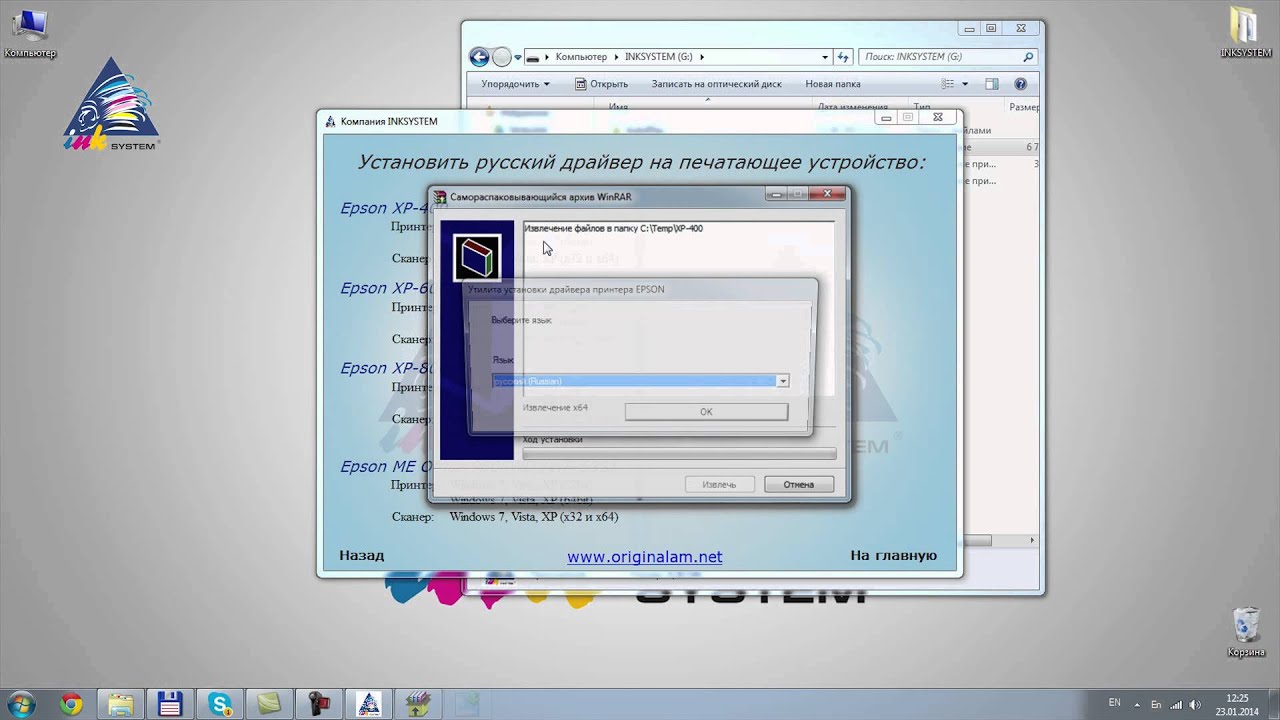Click the Извлечь button in WinRAR dialog
This screenshot has width=1280, height=720.
point(719,484)
